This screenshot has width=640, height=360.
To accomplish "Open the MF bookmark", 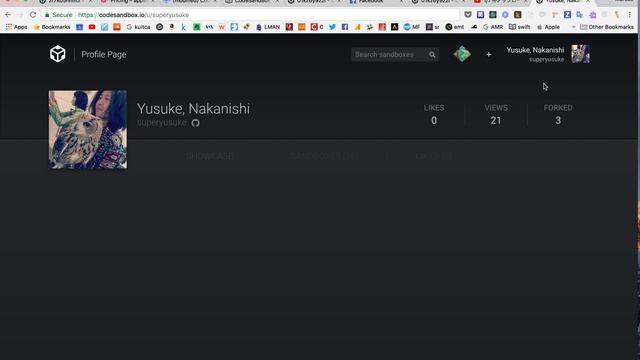I will [x=411, y=27].
